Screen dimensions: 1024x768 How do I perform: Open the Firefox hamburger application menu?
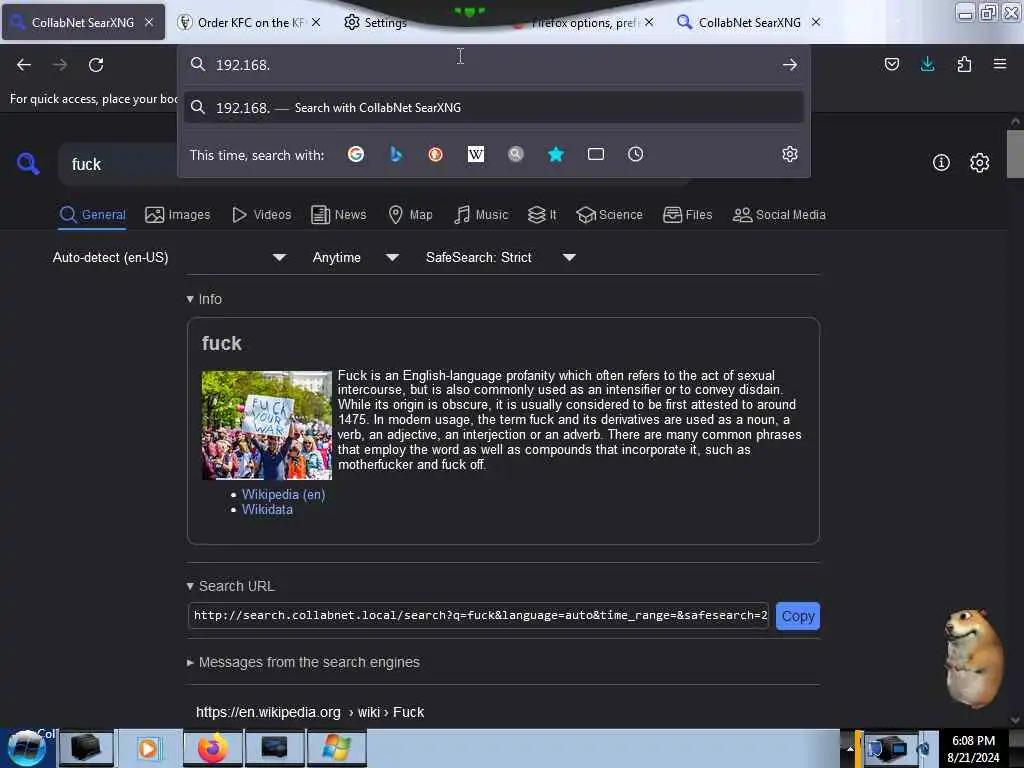coord(1000,64)
